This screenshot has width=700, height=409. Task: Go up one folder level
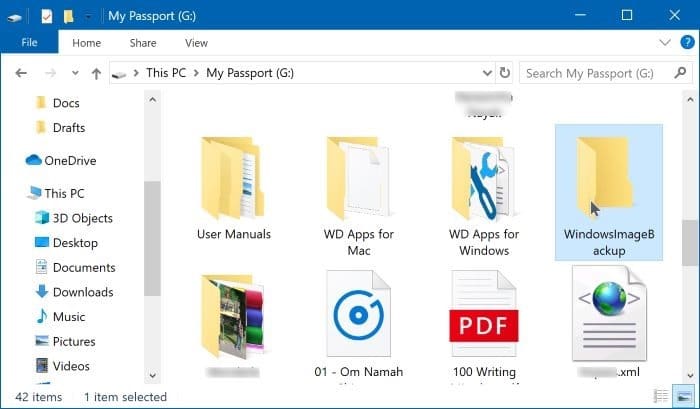[x=96, y=73]
